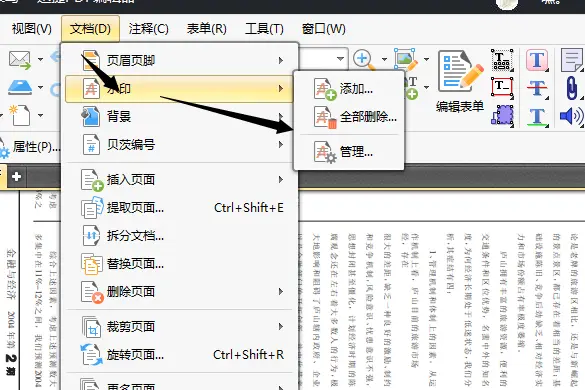Expand the 页眉页脚 submenu arrow
The height and width of the screenshot is (390, 585).
click(281, 60)
